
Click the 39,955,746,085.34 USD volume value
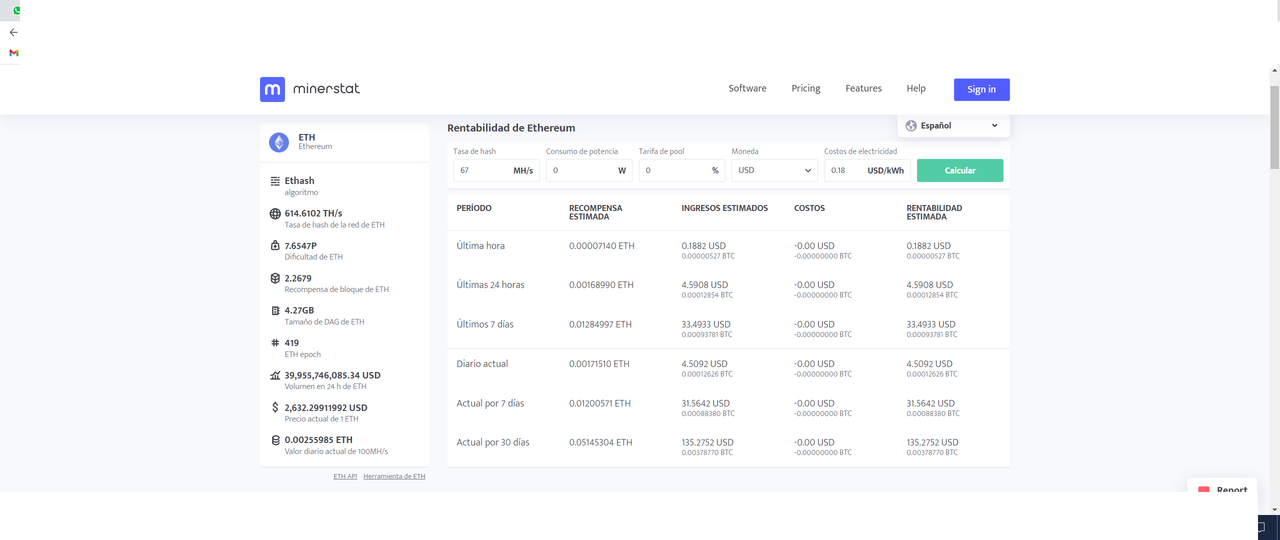click(332, 376)
